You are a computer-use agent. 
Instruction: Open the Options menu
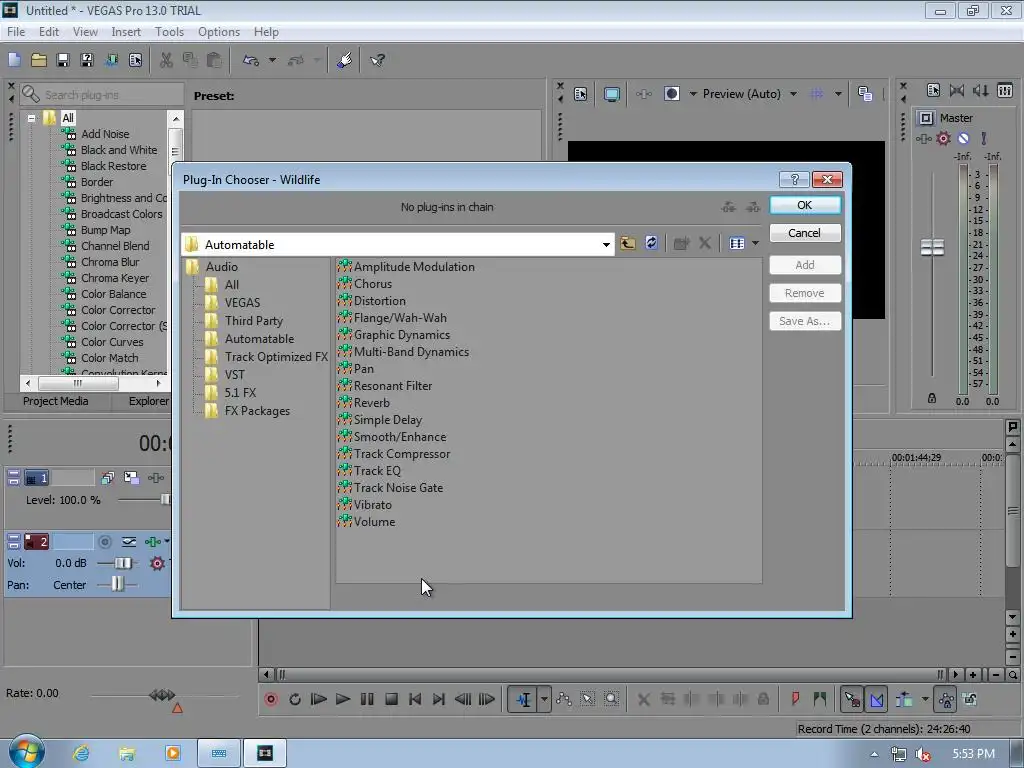(x=219, y=31)
